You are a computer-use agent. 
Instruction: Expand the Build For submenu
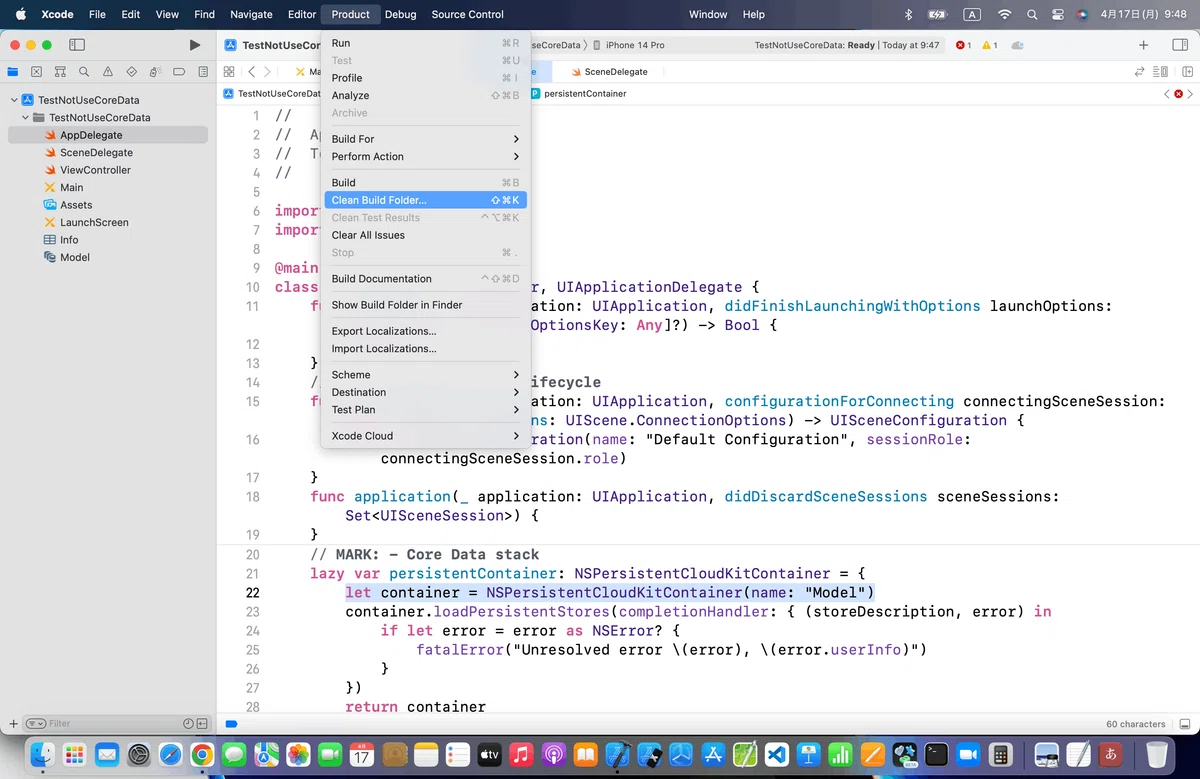pos(425,139)
